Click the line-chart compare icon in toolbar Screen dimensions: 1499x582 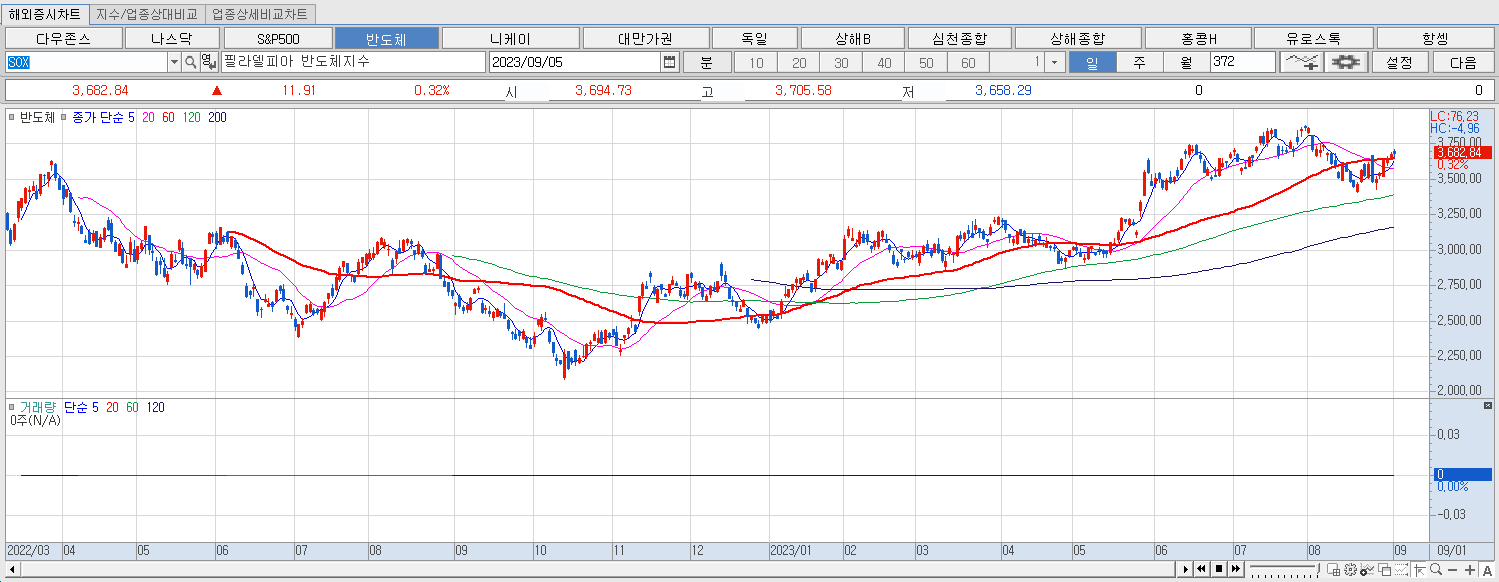1301,62
